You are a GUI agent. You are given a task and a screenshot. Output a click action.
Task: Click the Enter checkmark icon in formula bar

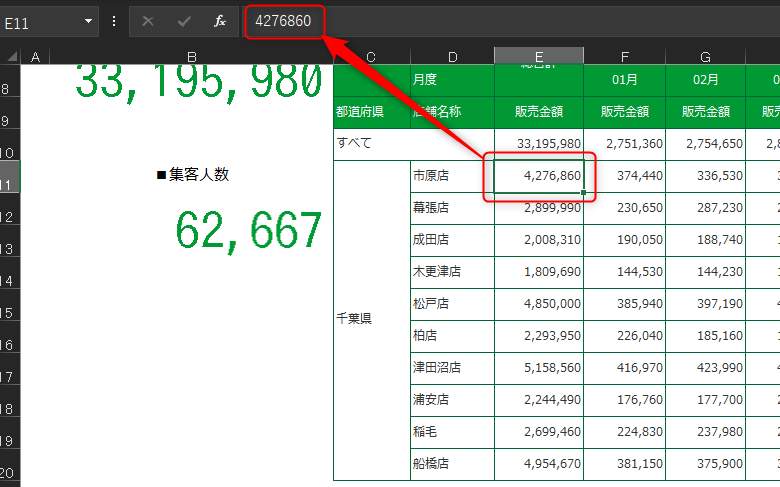coord(184,21)
